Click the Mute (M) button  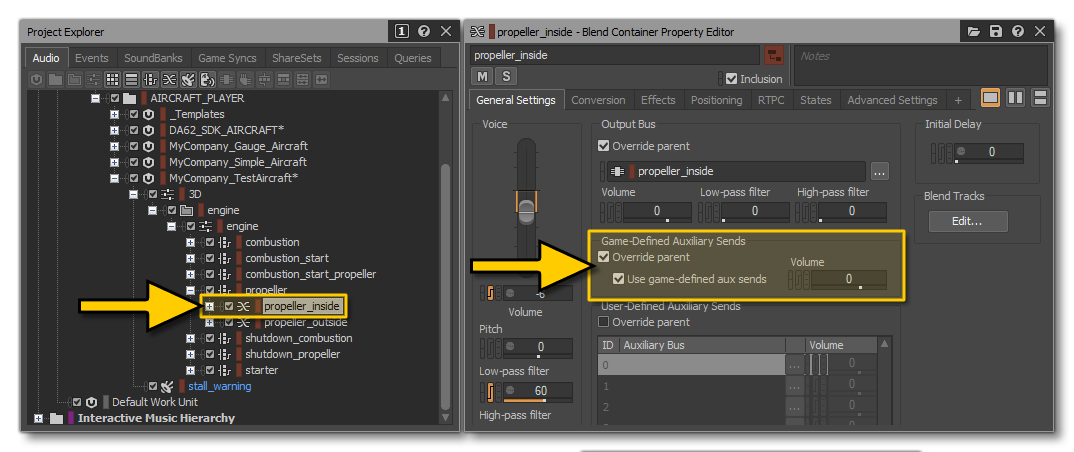[483, 77]
